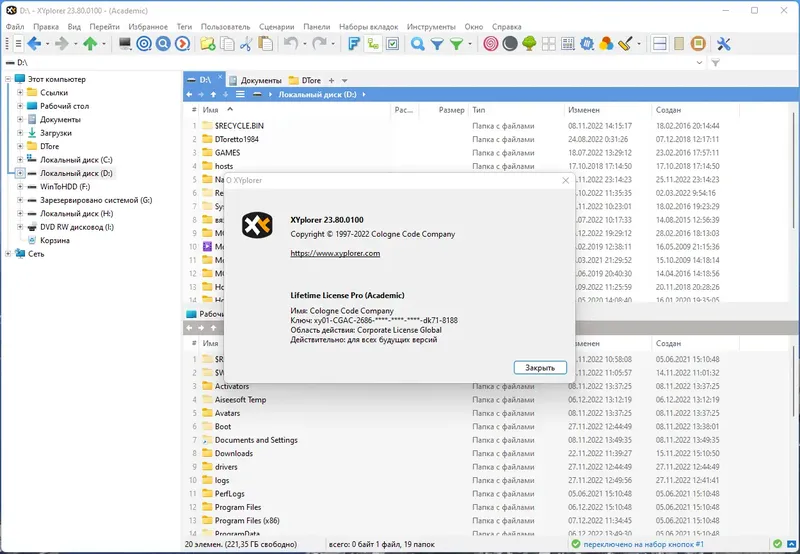The height and width of the screenshot is (554, 800).
Task: Toggle the beige single pane layout button
Action: point(679,44)
